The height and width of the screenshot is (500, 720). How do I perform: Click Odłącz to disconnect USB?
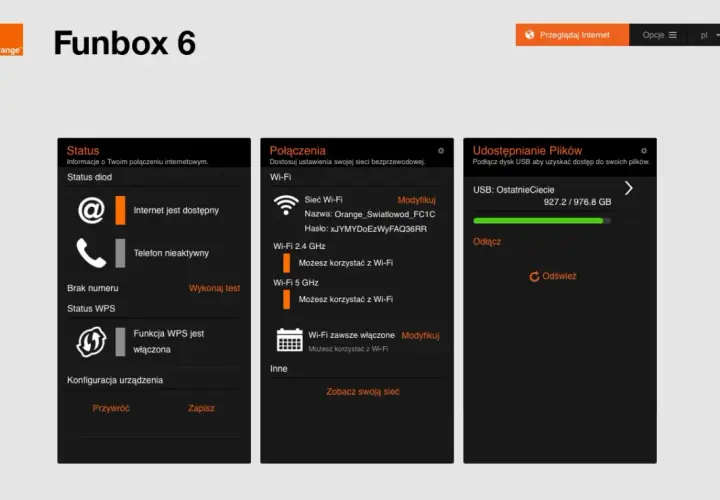click(x=487, y=242)
